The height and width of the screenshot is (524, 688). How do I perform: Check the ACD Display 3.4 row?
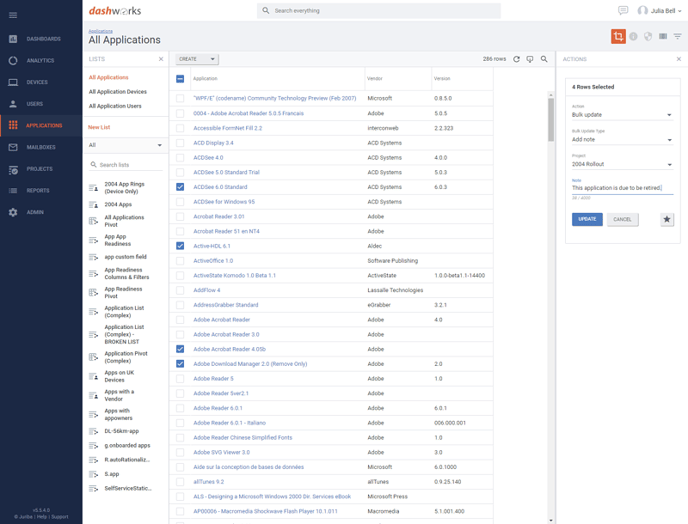pos(180,143)
